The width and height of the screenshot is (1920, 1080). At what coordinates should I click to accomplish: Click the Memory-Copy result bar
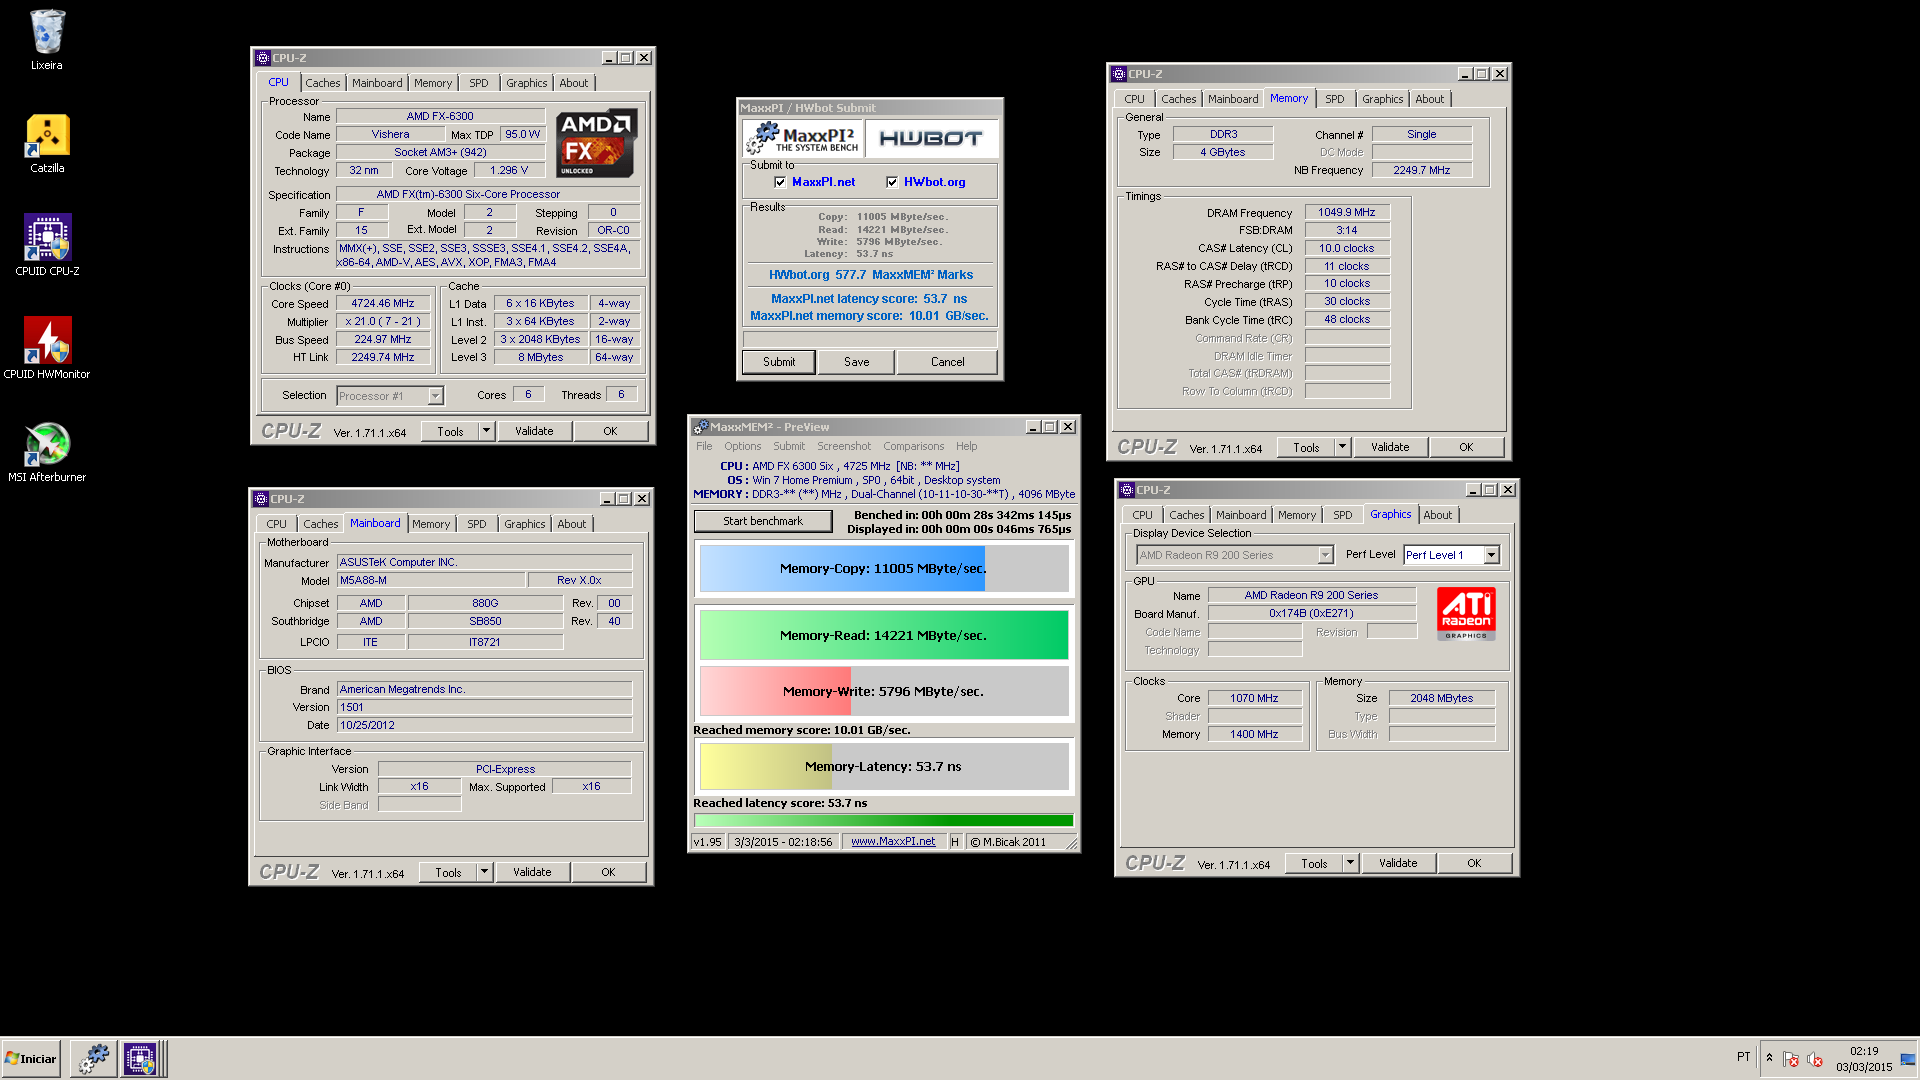coord(884,568)
